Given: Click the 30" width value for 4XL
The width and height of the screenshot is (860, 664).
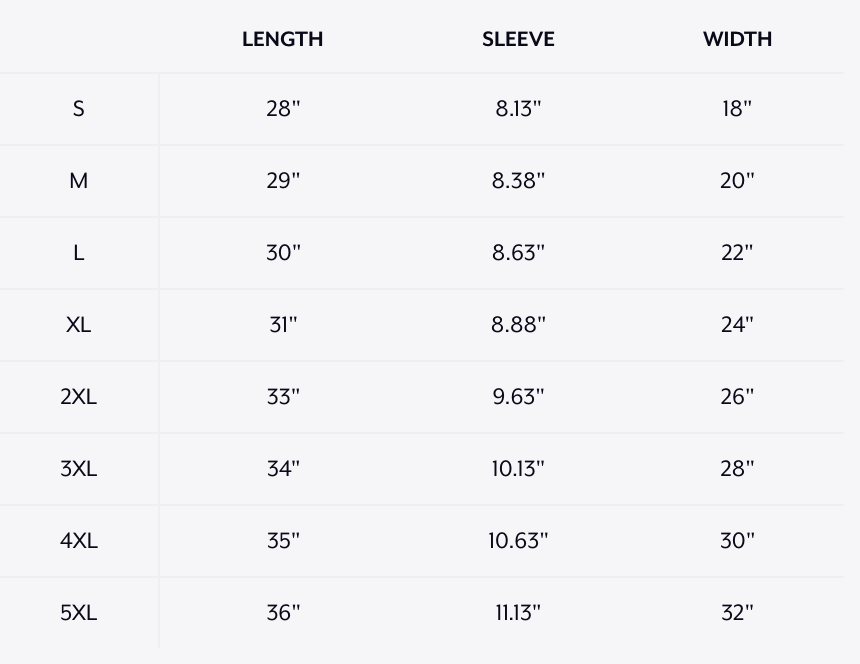Looking at the screenshot, I should click(x=737, y=541).
